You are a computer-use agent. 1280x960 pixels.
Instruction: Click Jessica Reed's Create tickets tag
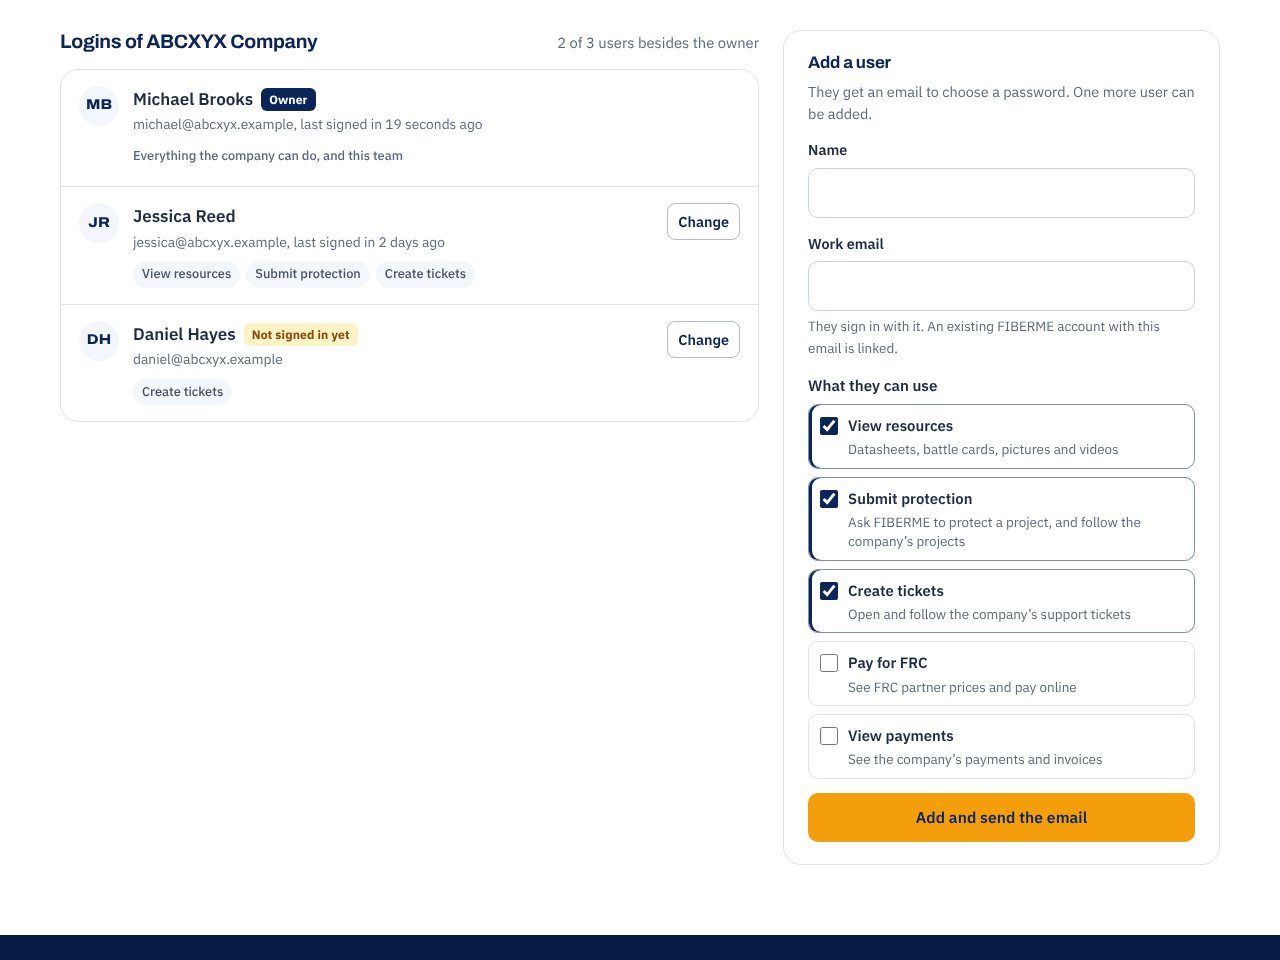click(x=425, y=274)
